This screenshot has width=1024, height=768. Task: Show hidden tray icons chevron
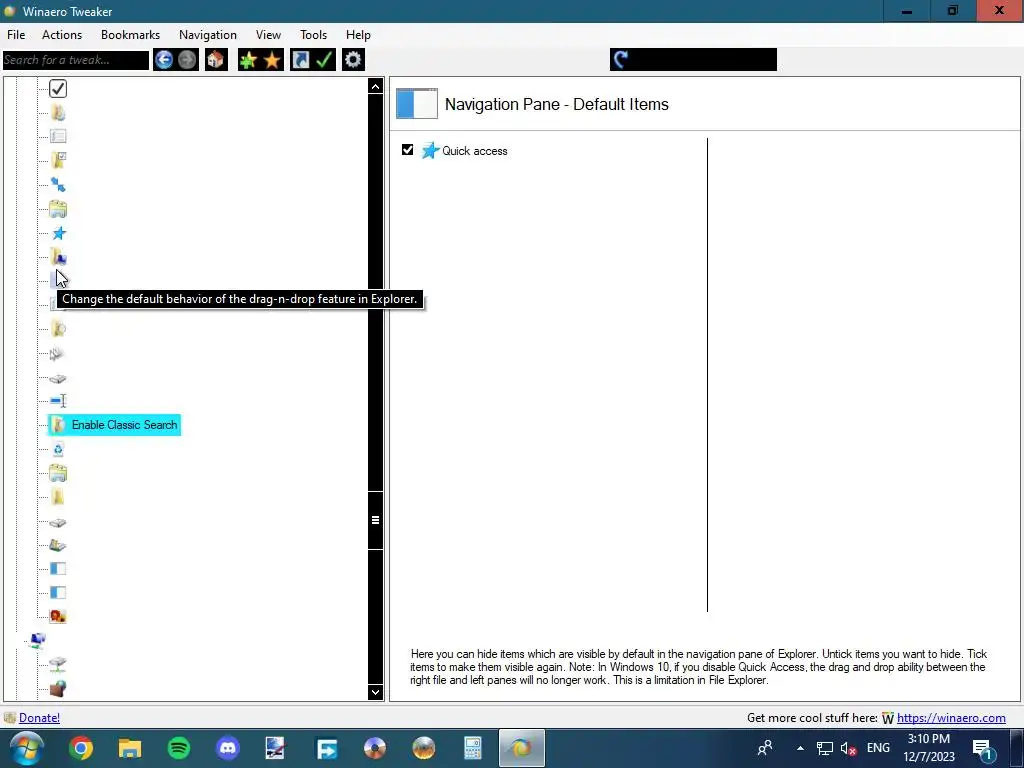tap(800, 748)
